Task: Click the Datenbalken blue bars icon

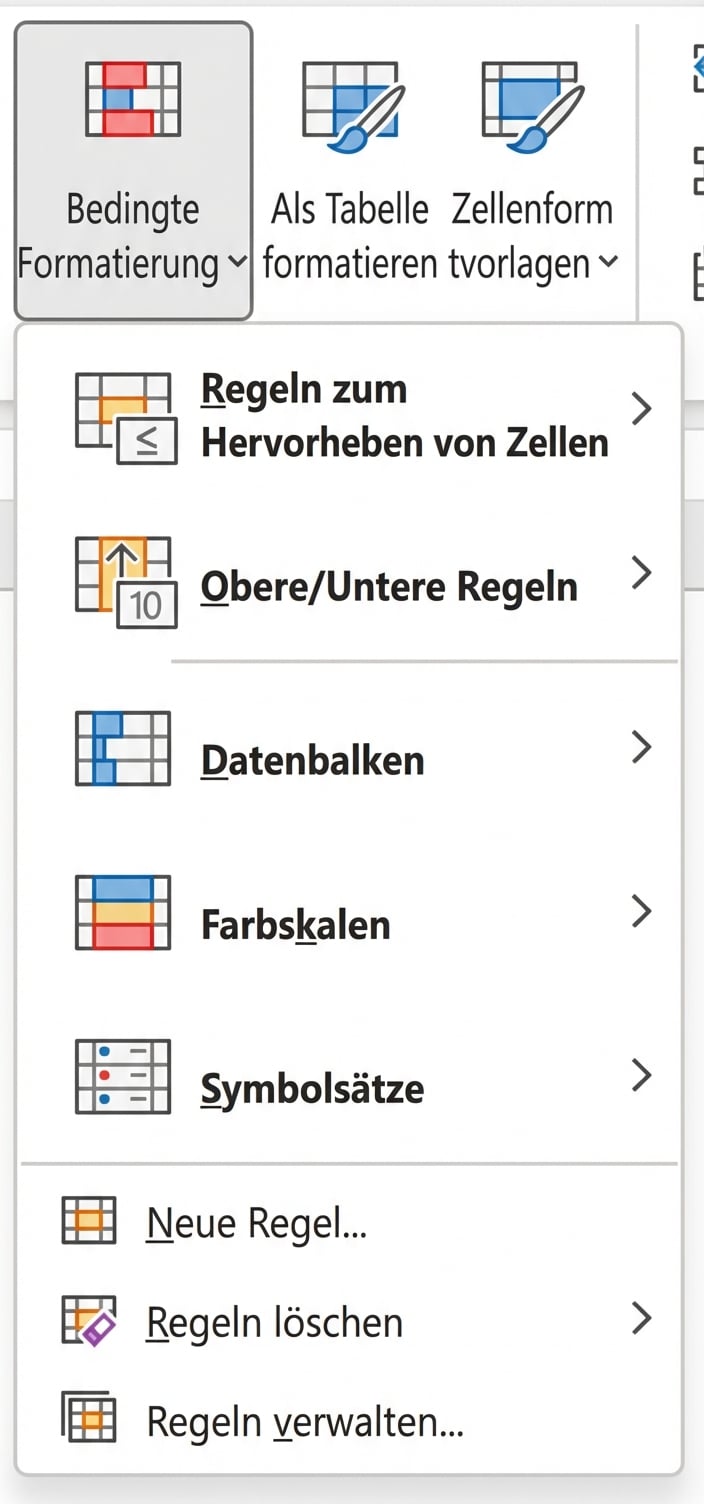Action: (x=122, y=747)
